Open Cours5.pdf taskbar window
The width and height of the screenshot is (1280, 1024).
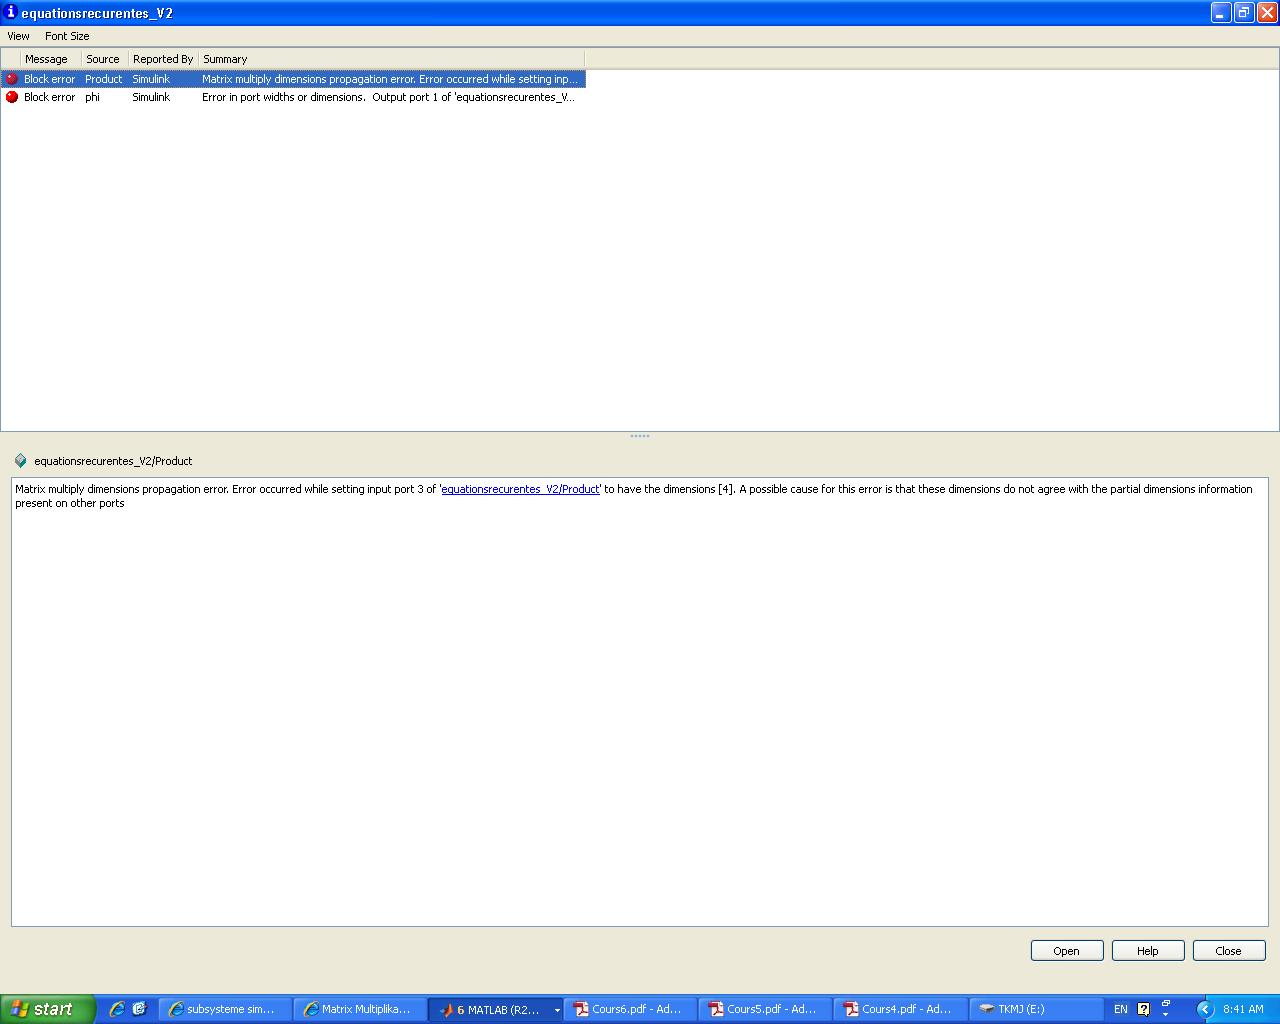(764, 1009)
